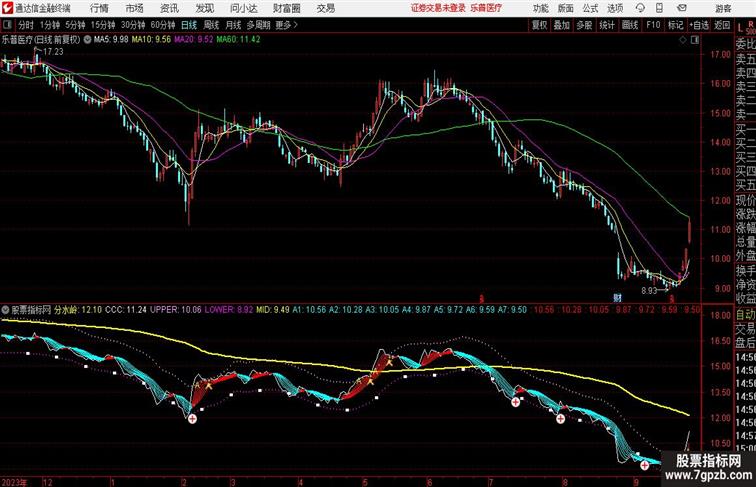756x487 pixels.
Task: Click the 证券交易未登录 login link
Action: 438,8
